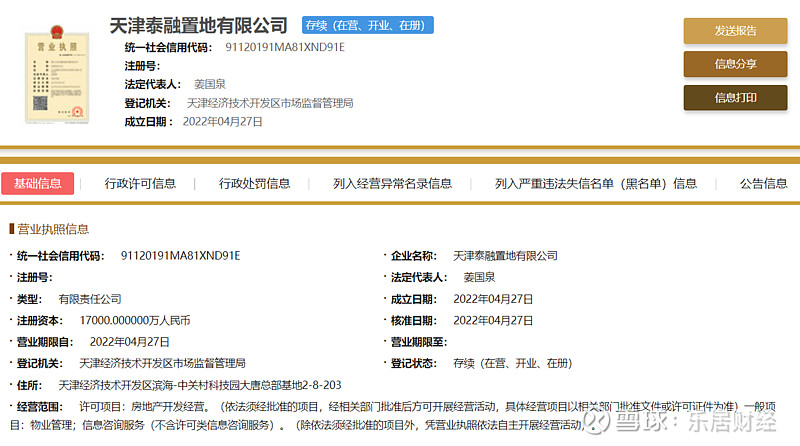800x446 pixels.
Task: Click 企业名称 value 天津泰融置地有限公司
Action: (505, 256)
